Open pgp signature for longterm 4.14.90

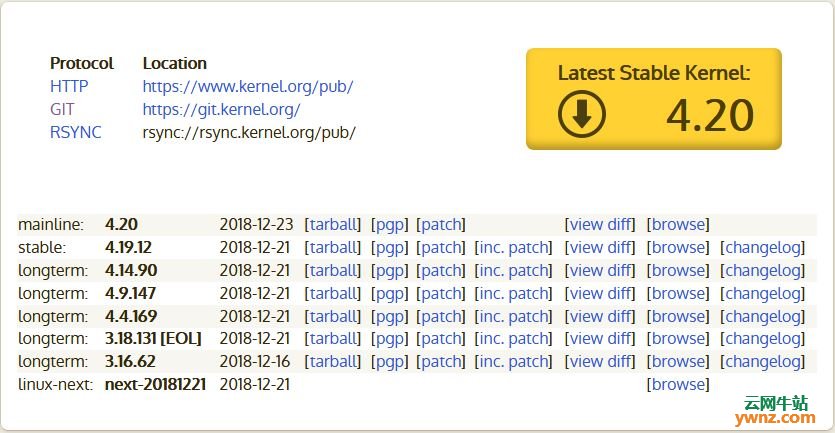(x=390, y=270)
